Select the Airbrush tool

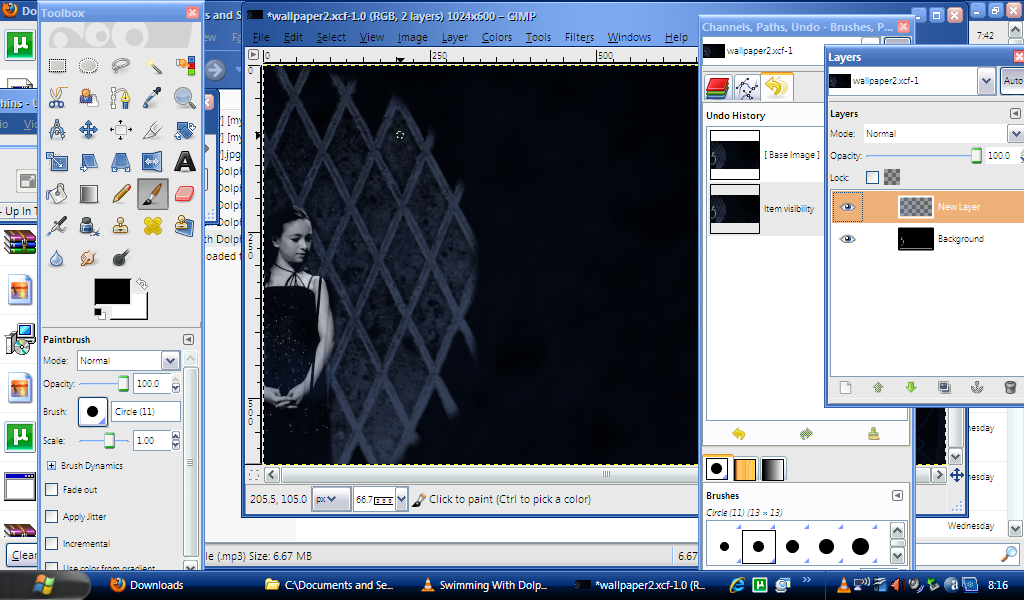tap(57, 226)
